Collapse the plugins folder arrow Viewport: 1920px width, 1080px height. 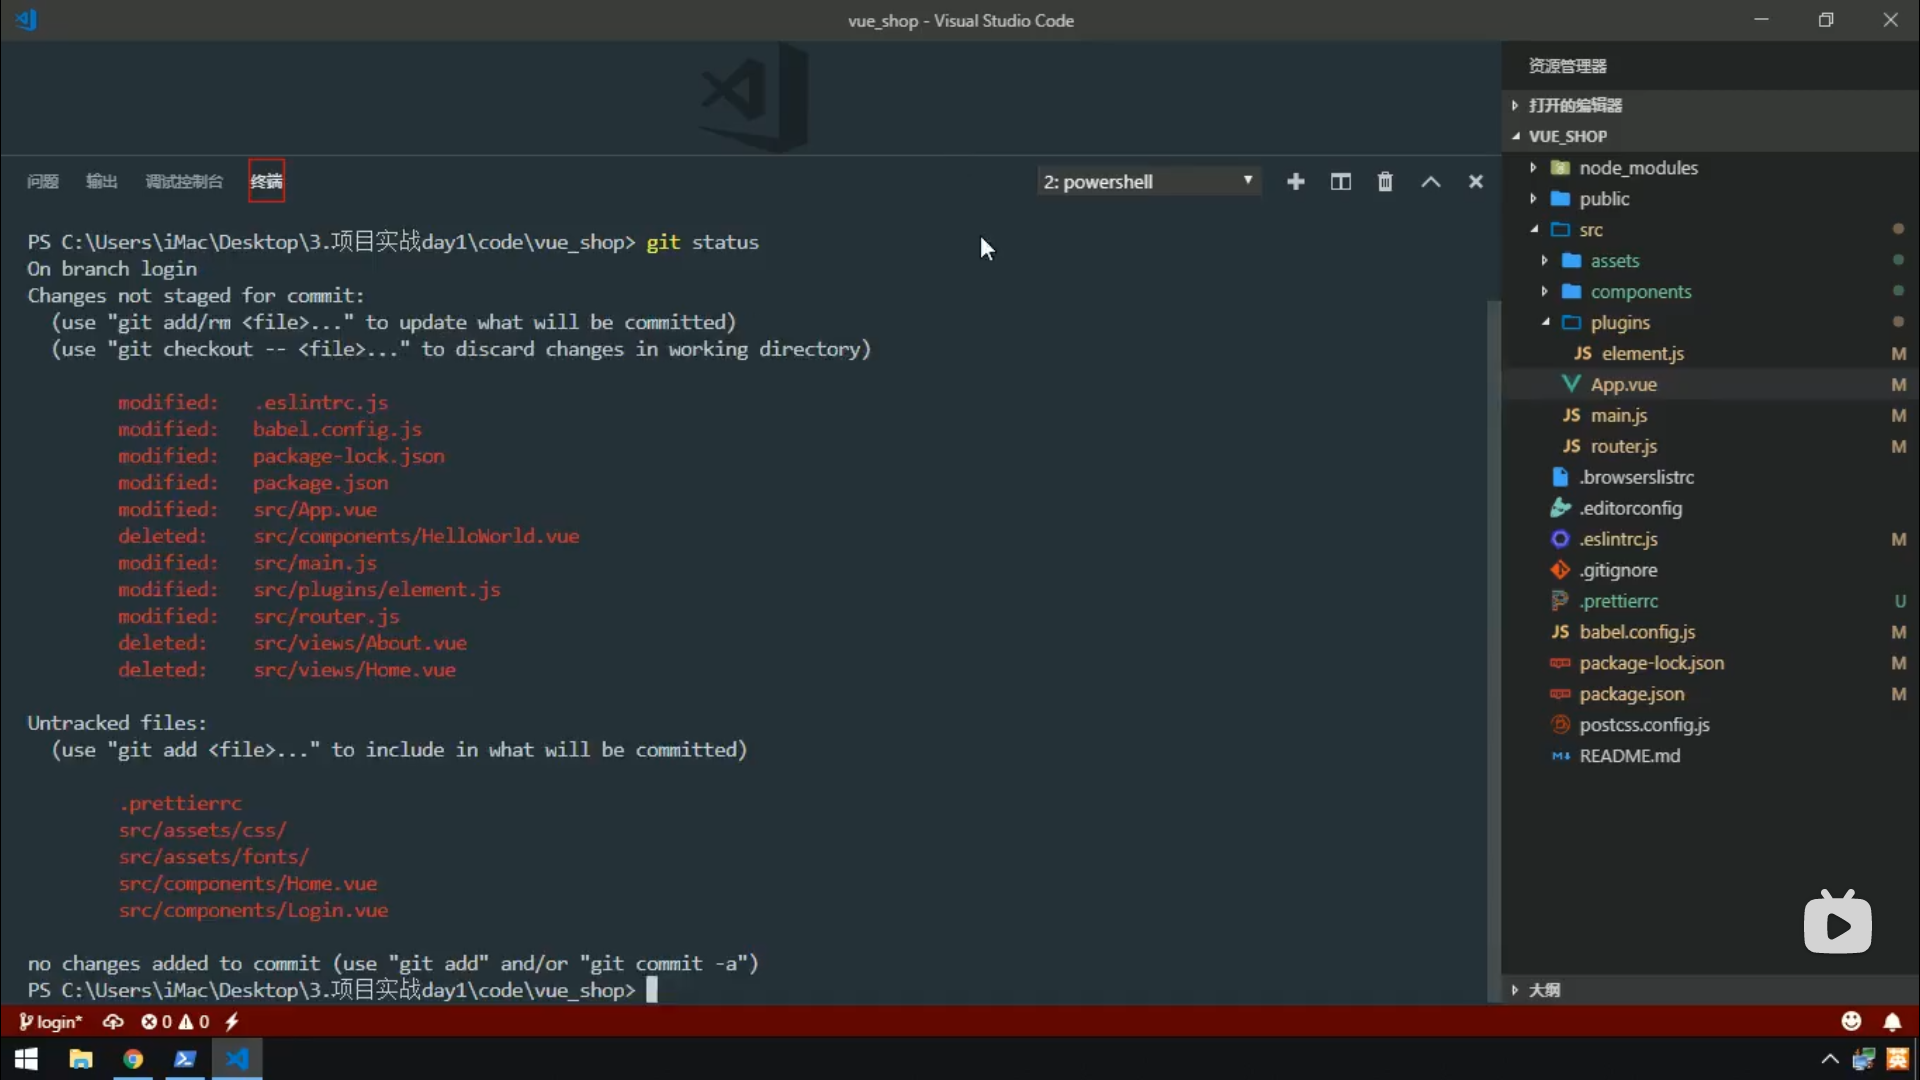click(x=1546, y=322)
